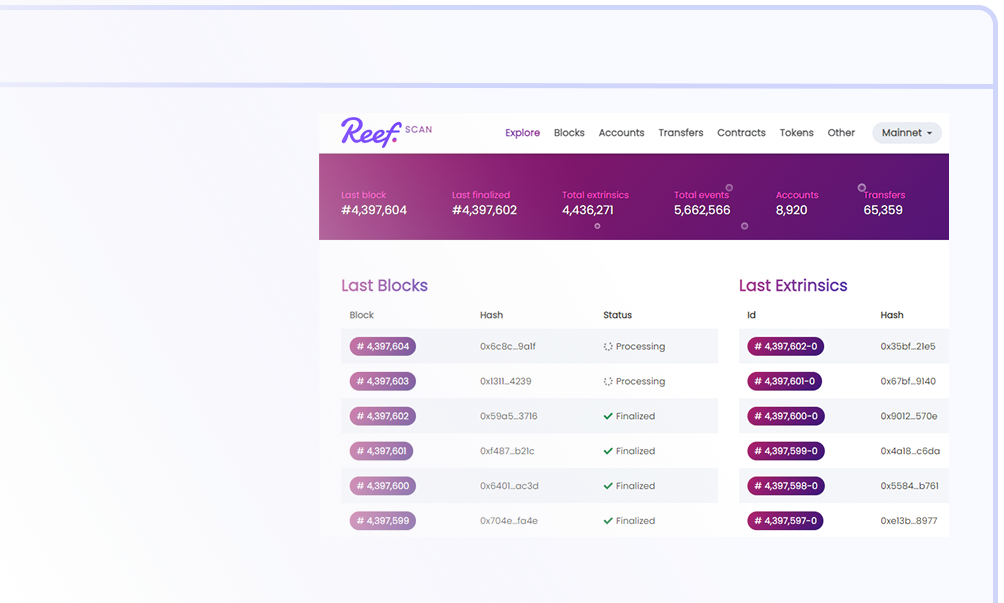Click extrinsic hash 0x4a18...c6da
The width and height of the screenshot is (1004, 603).
pos(910,451)
